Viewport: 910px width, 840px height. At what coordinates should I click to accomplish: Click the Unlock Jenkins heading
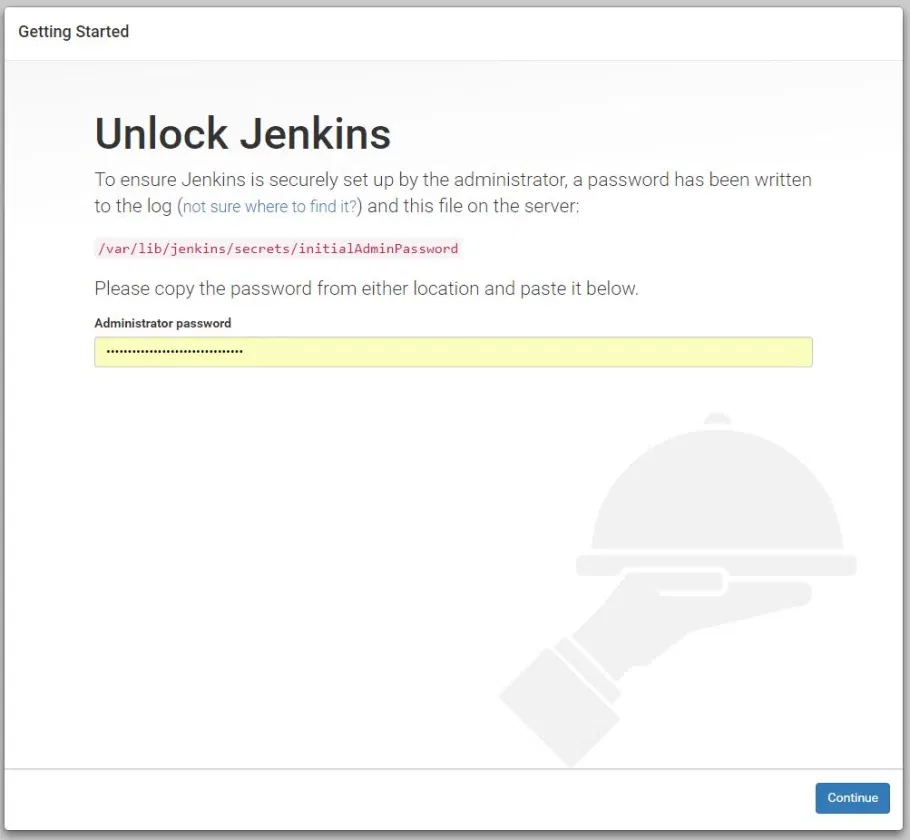(x=243, y=134)
